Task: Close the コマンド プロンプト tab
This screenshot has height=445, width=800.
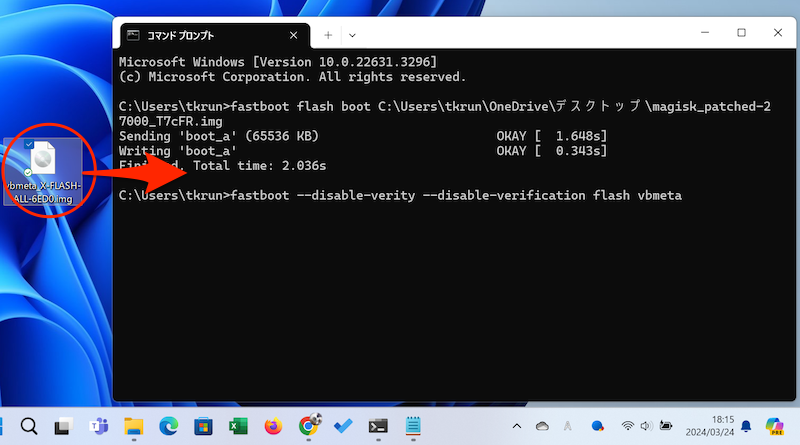Action: [x=299, y=34]
